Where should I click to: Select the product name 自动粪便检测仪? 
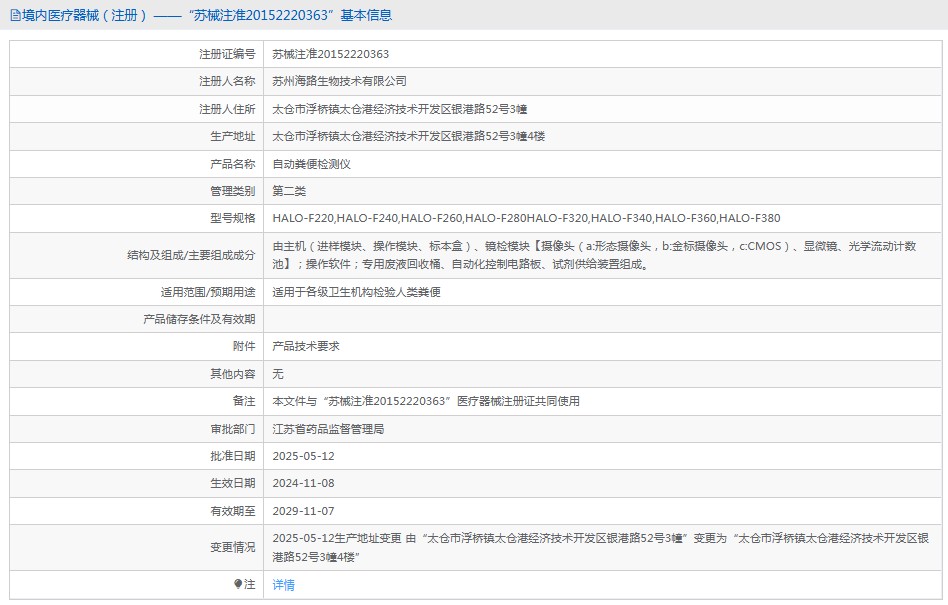tap(312, 164)
